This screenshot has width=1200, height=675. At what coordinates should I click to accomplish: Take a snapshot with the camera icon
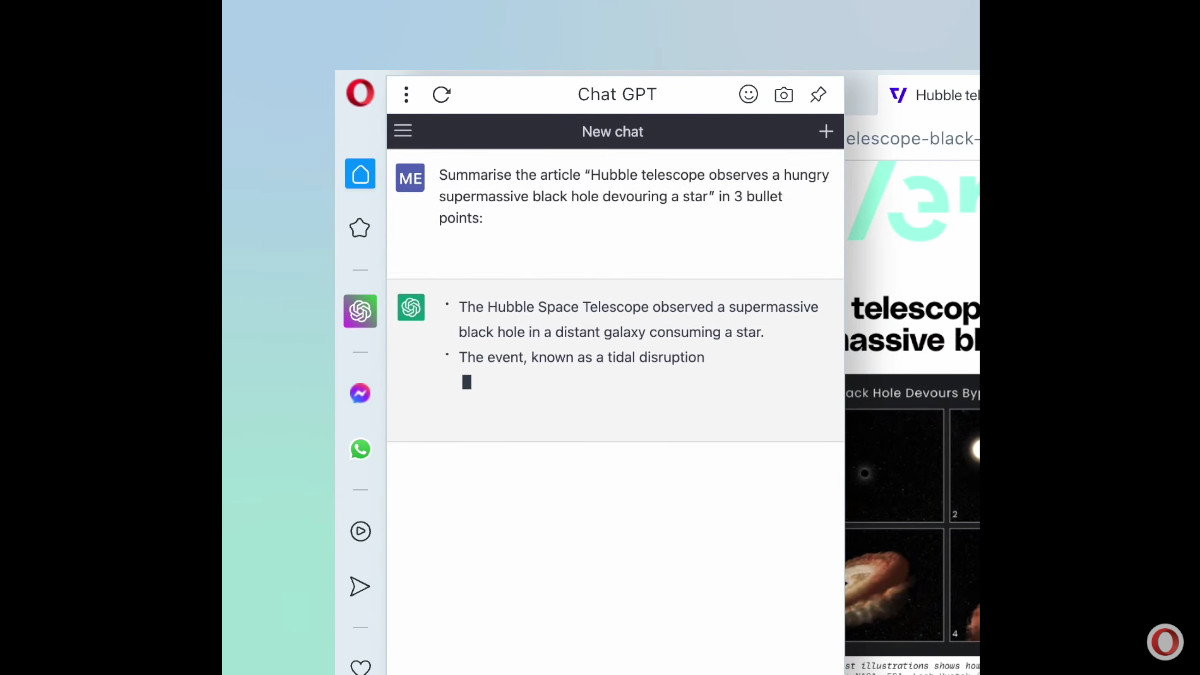[784, 95]
